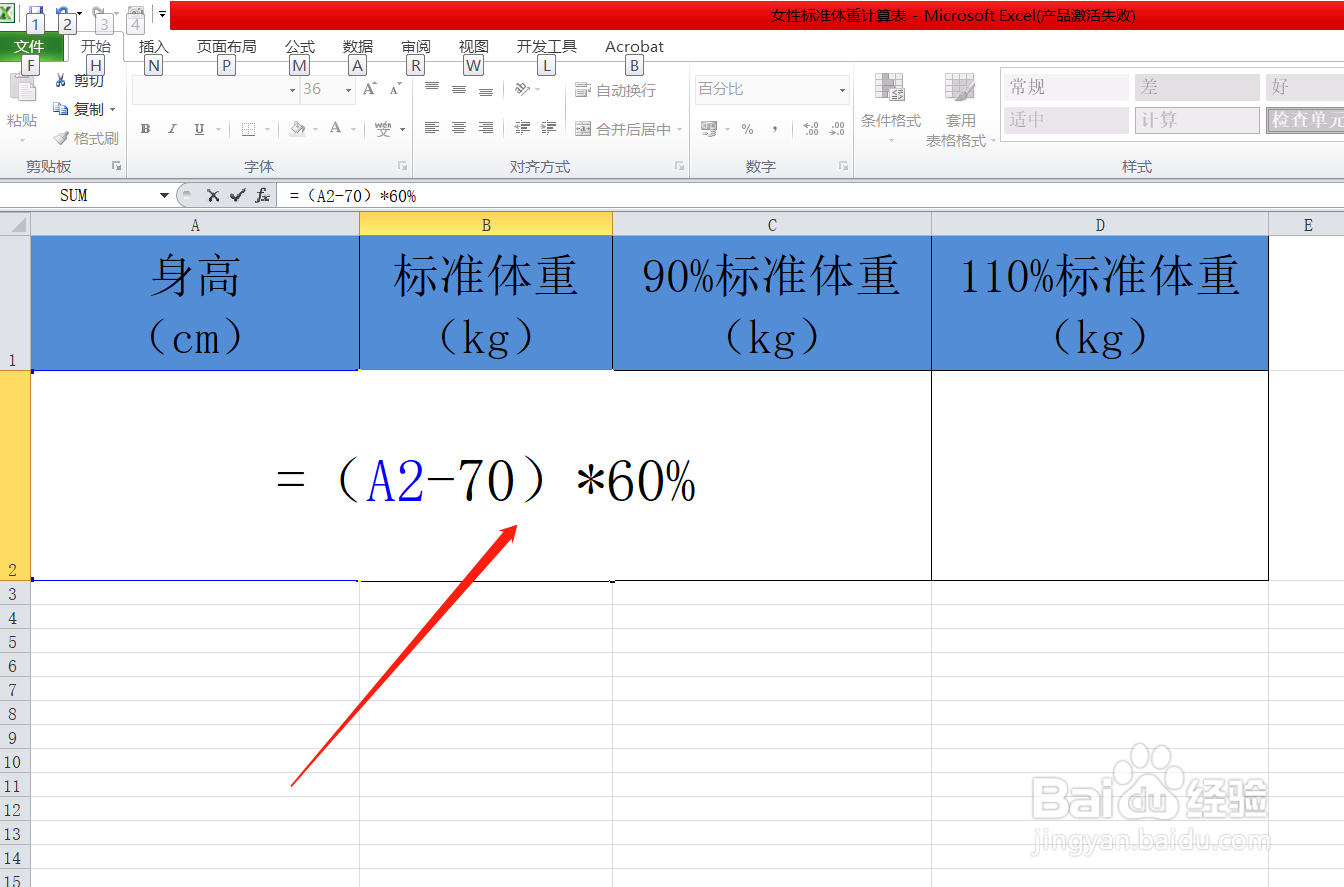The height and width of the screenshot is (887, 1344).
Task: Click the decrease decimal icon
Action: click(x=837, y=129)
